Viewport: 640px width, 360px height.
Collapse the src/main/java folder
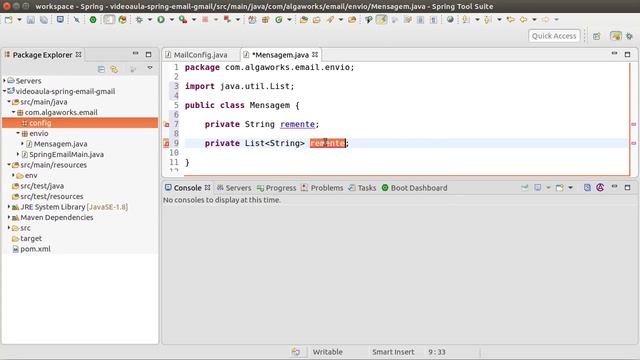pyautogui.click(x=9, y=102)
